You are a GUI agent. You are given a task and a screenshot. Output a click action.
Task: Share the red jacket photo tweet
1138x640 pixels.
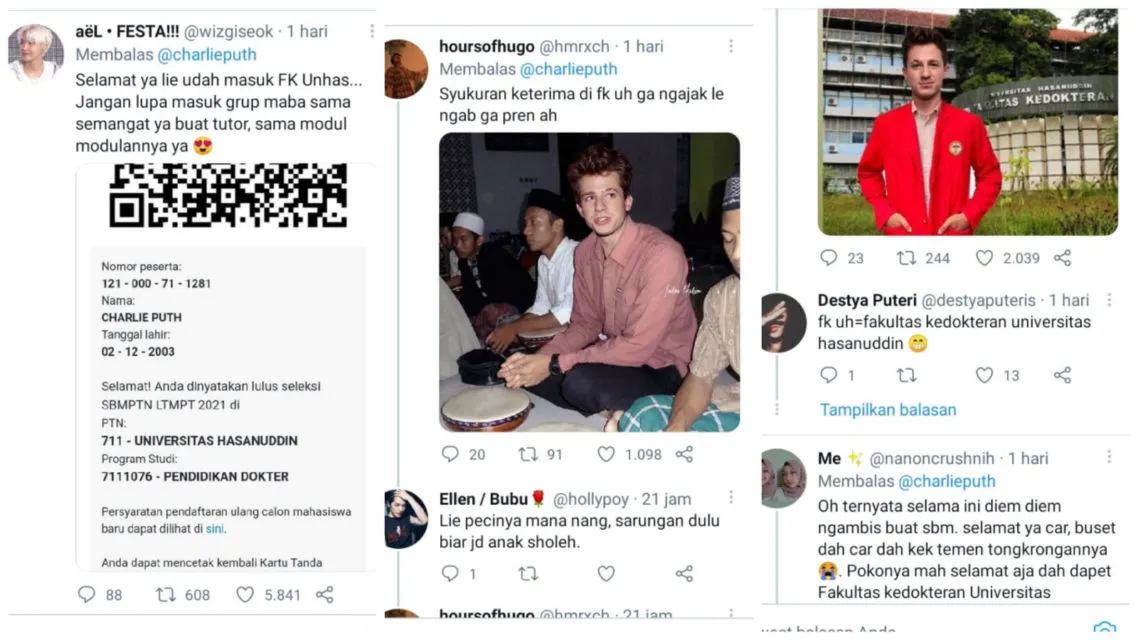1063,258
